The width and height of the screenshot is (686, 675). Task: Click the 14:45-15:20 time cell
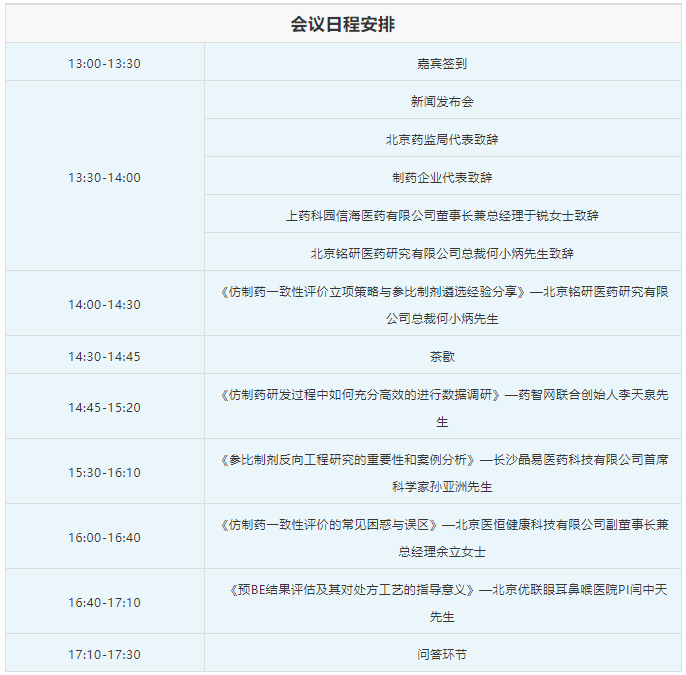click(104, 407)
